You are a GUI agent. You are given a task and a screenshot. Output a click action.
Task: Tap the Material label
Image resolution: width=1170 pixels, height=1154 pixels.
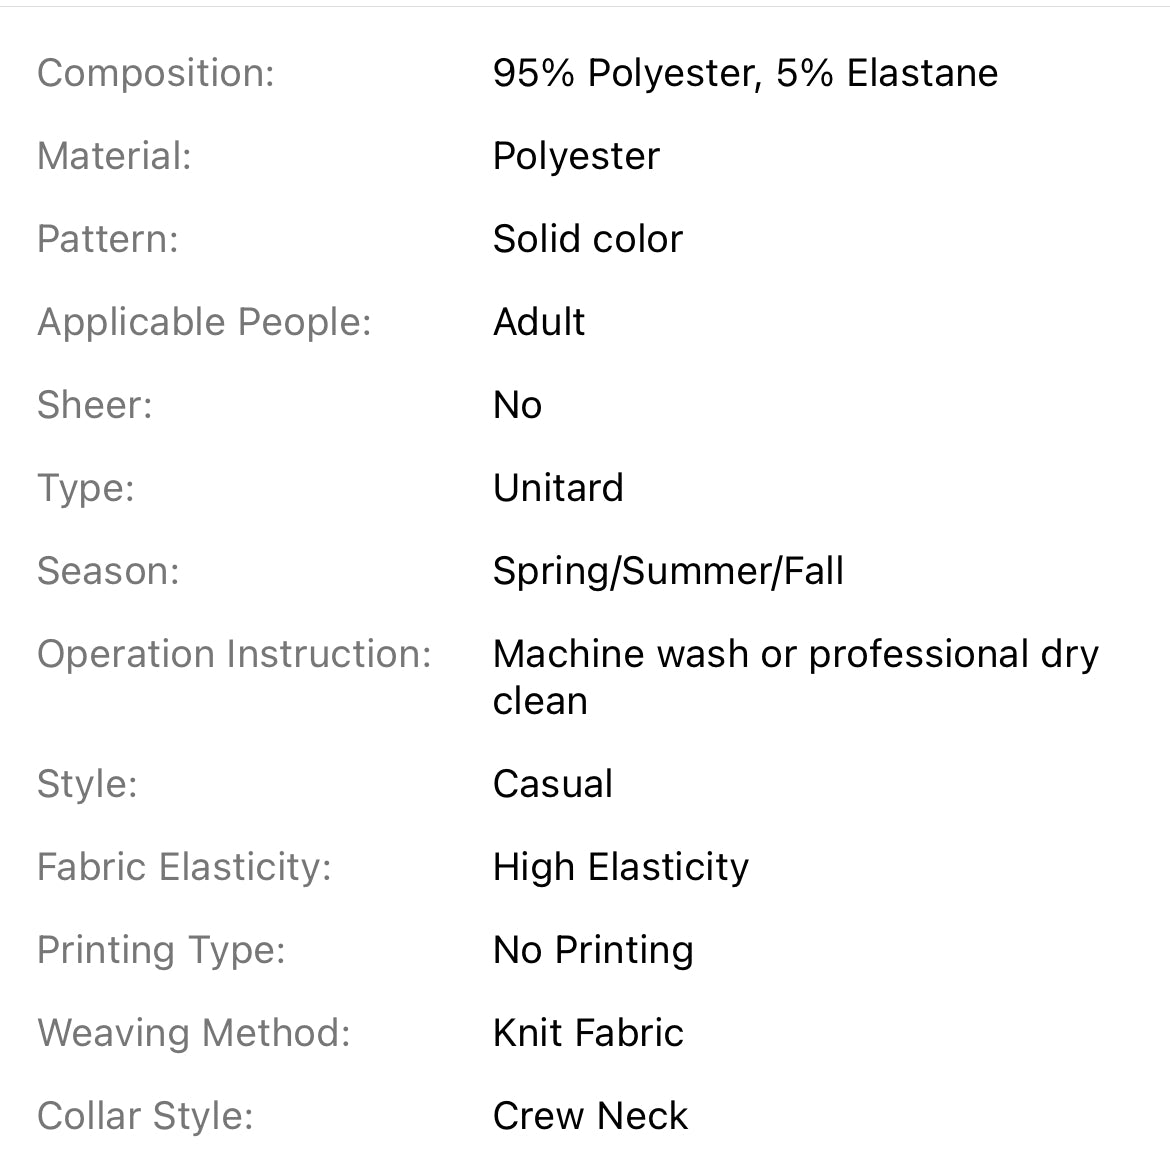tap(114, 156)
